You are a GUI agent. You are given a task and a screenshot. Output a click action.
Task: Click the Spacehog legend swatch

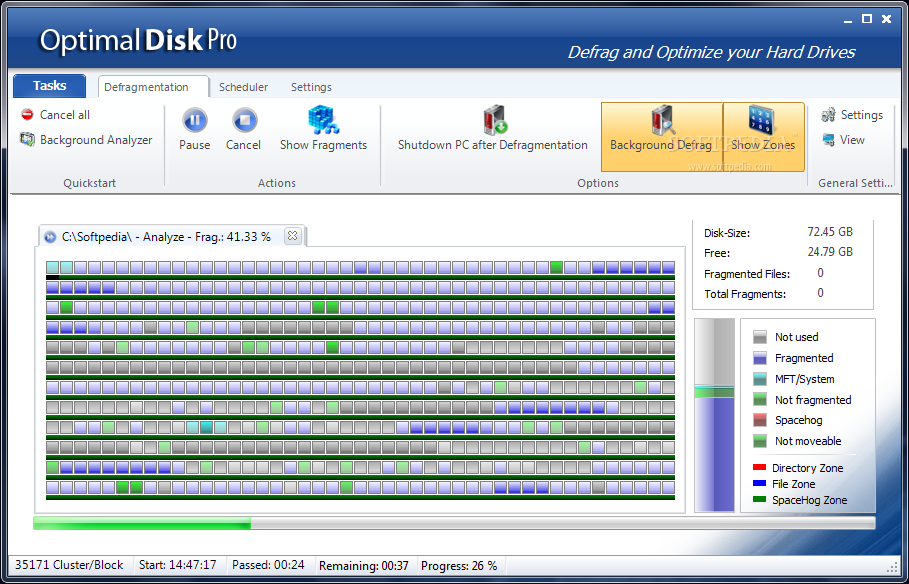(760, 420)
